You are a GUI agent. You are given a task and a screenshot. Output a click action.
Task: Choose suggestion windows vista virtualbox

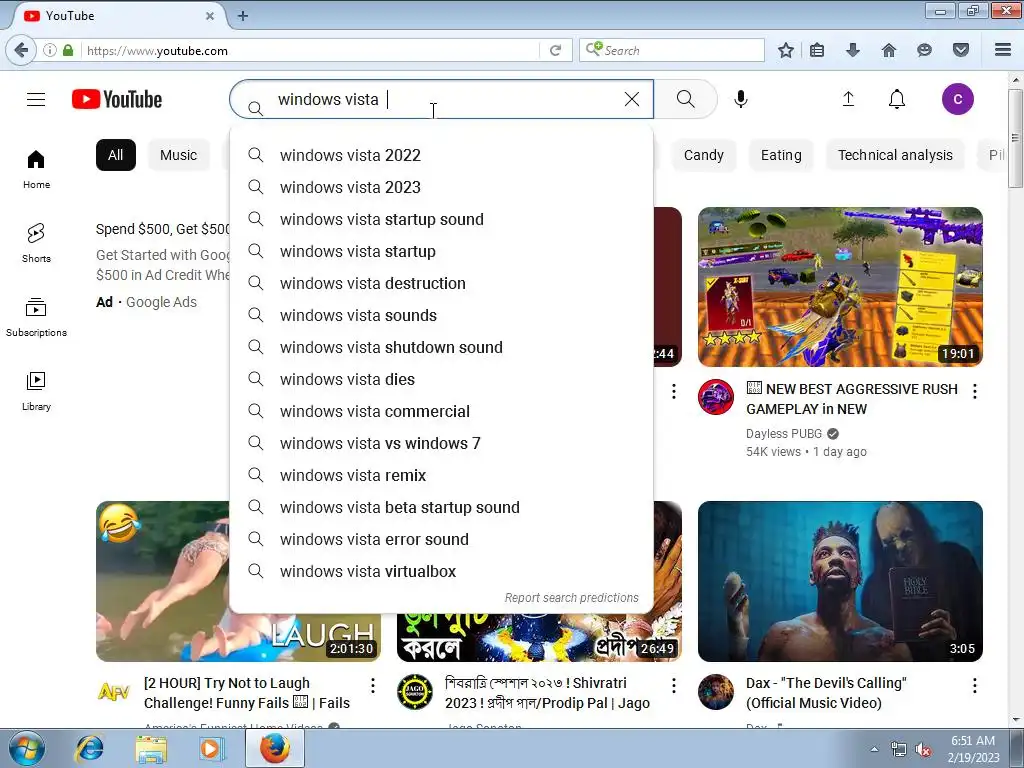coord(441,571)
